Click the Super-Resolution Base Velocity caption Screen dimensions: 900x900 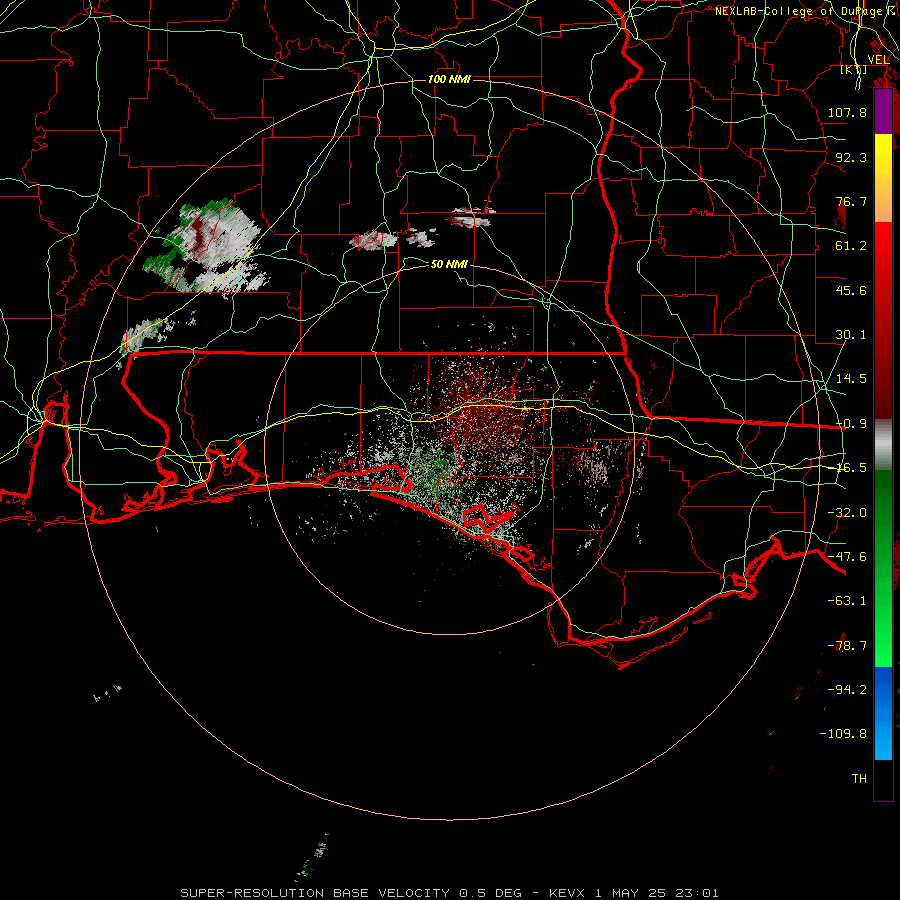point(449,893)
